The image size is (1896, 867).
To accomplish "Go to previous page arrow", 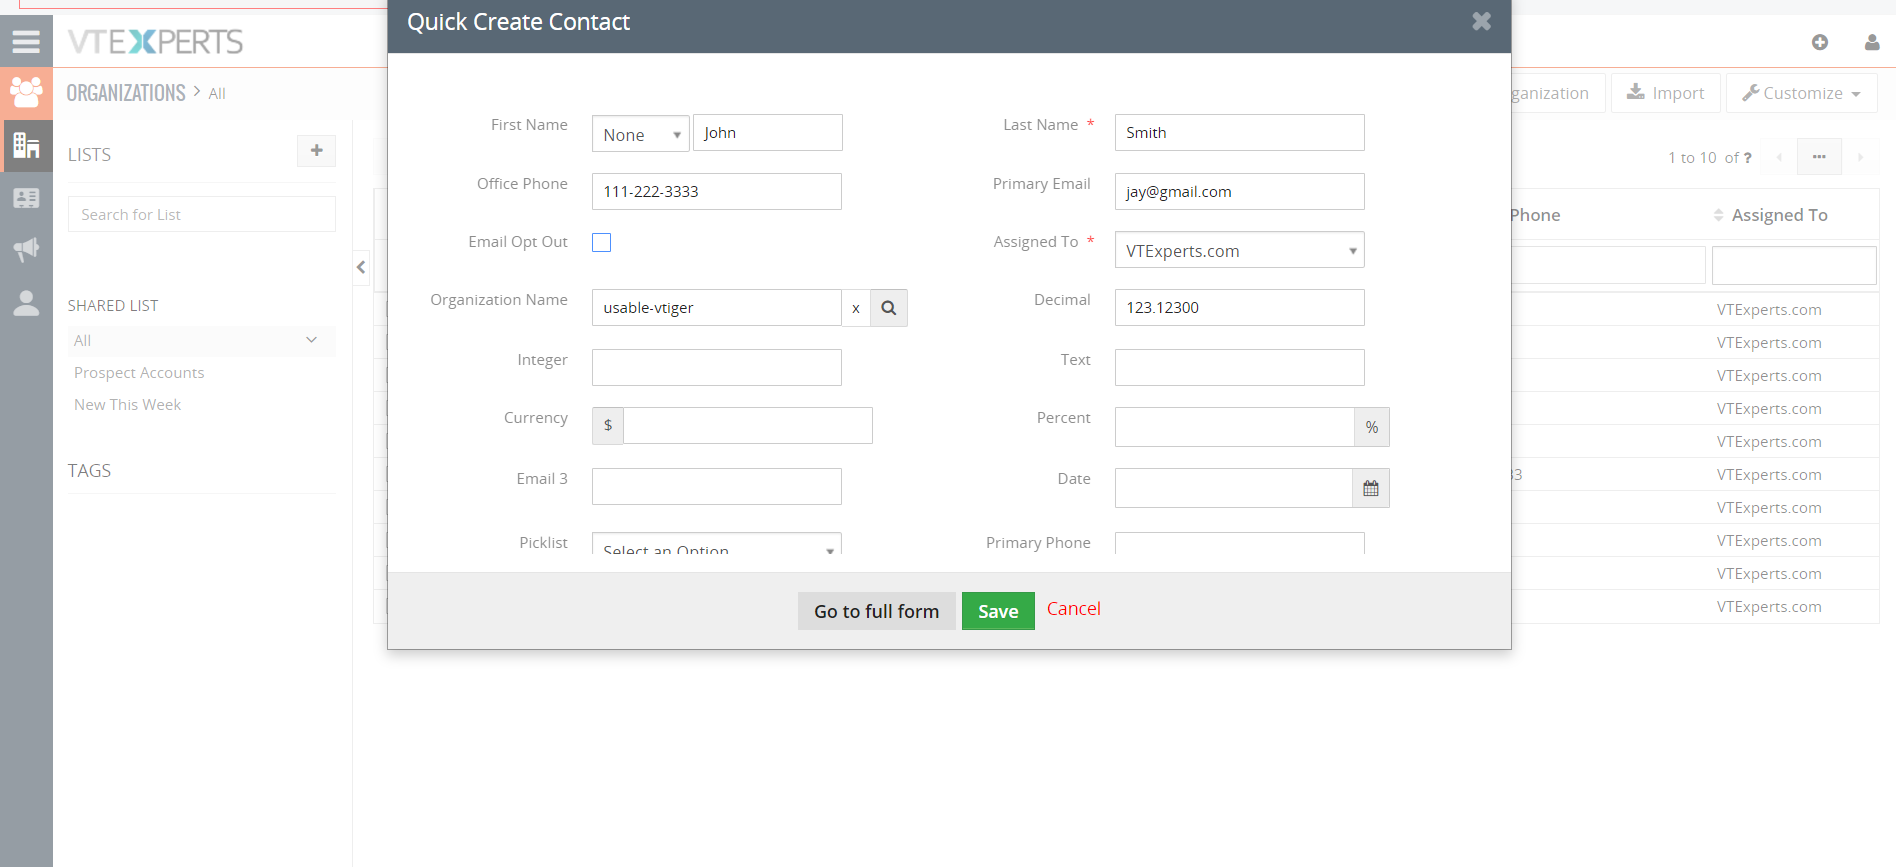I will click(x=1779, y=157).
